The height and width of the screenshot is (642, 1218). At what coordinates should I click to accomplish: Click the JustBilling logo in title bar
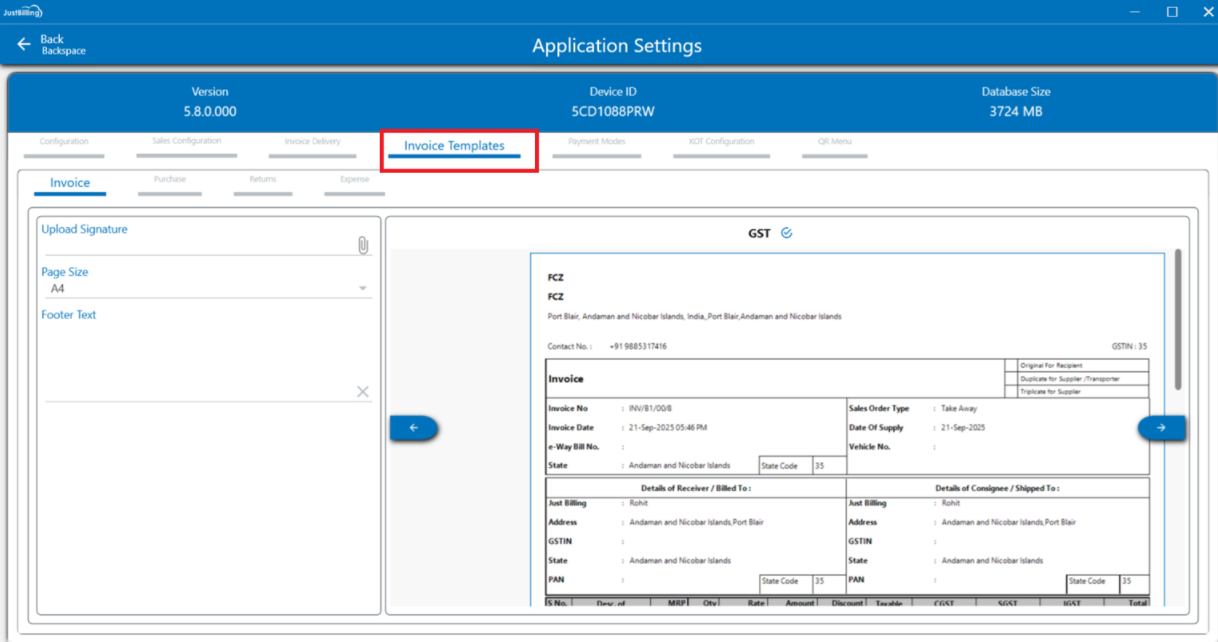click(x=22, y=11)
